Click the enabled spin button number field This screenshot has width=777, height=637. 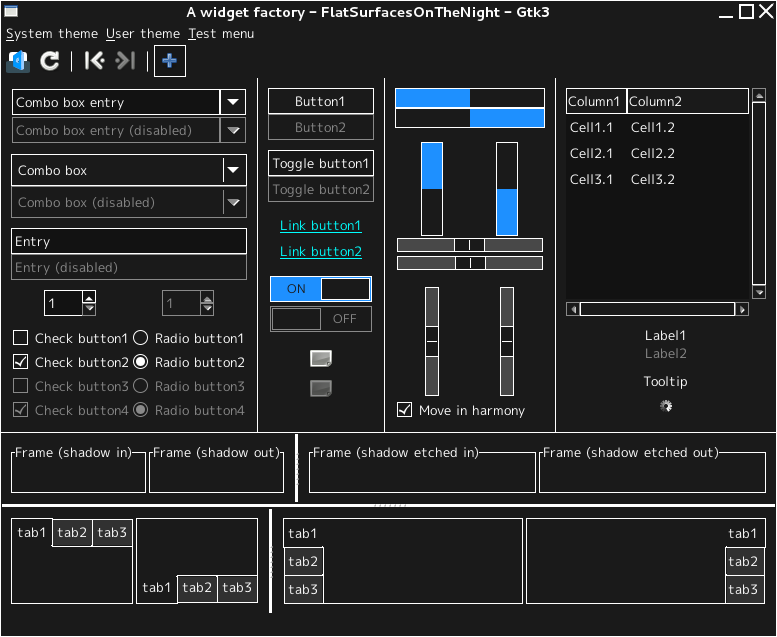tap(63, 303)
